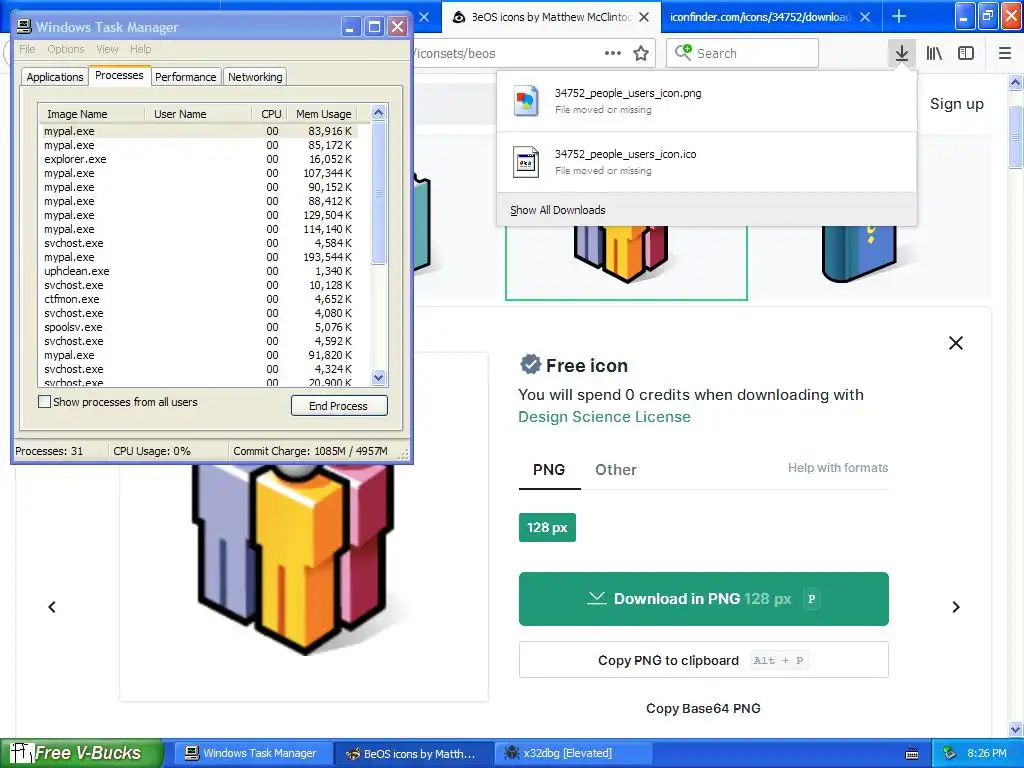
Task: Sort processes by User Name column
Action: tap(198, 114)
